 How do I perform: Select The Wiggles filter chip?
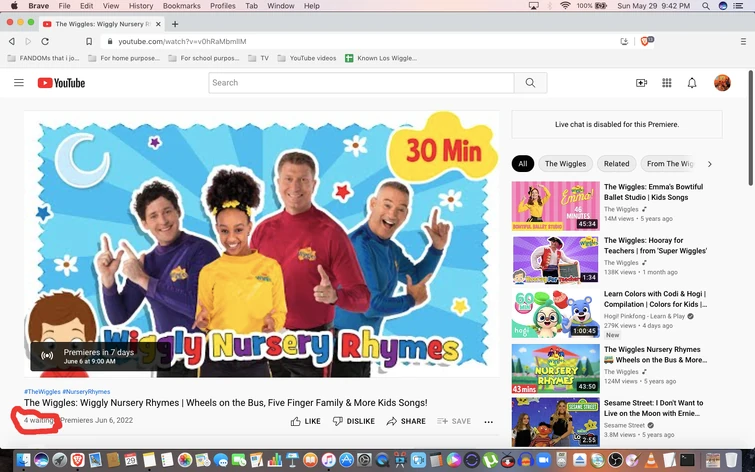pos(565,164)
